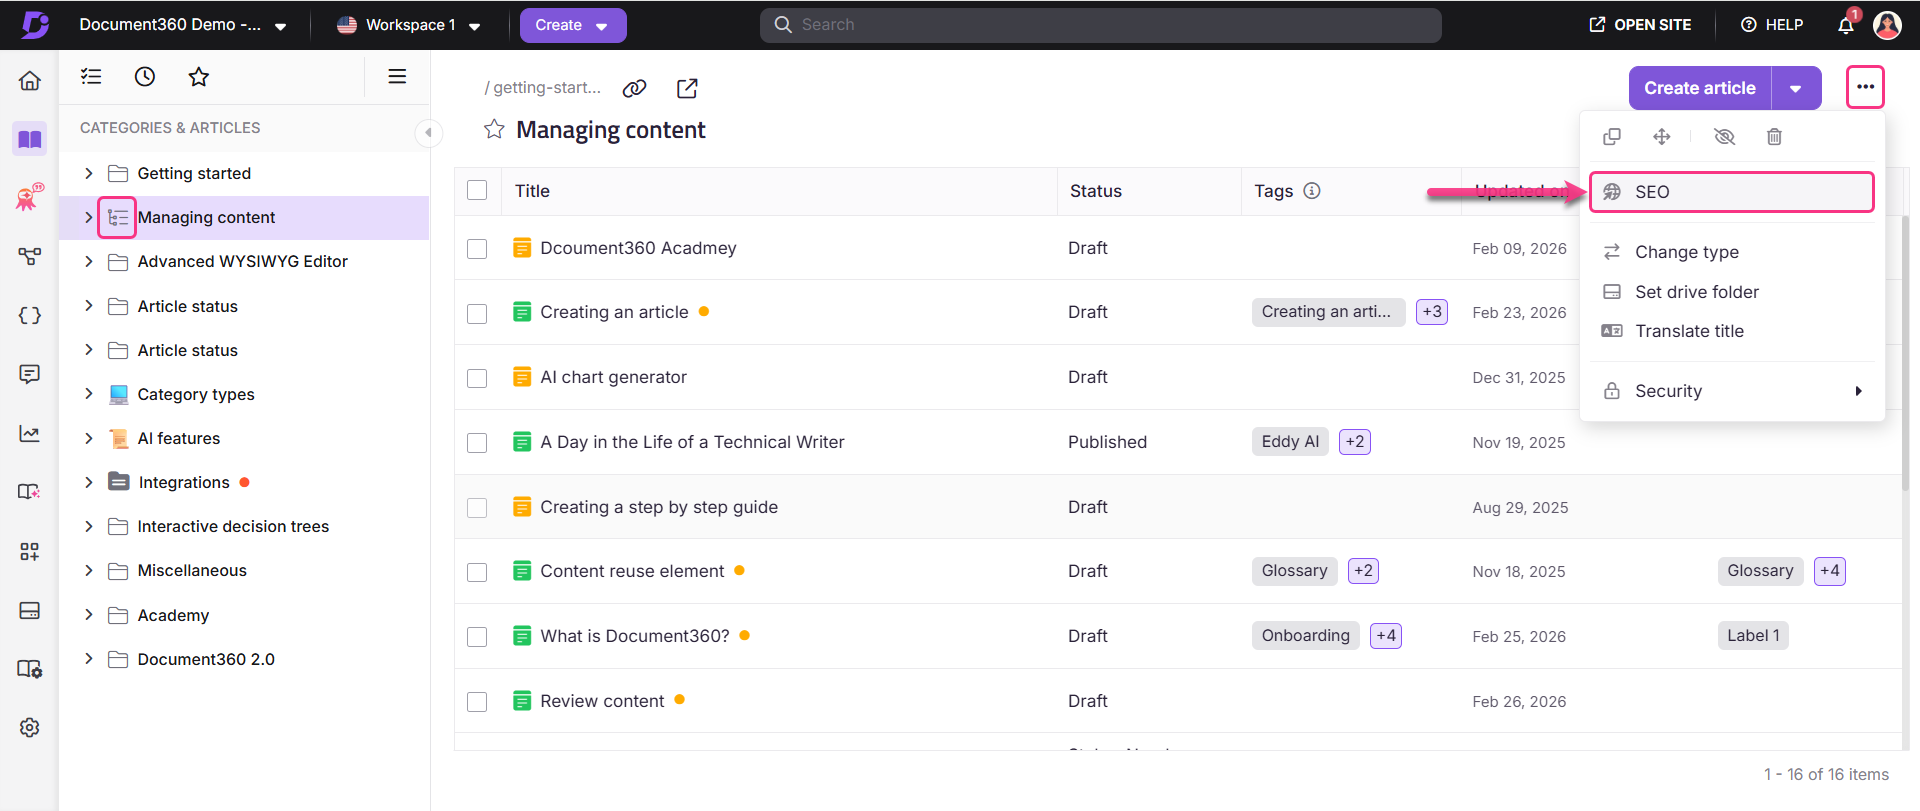Select the Miscellaneous category
Viewport: 1920px width, 811px height.
pyautogui.click(x=192, y=570)
